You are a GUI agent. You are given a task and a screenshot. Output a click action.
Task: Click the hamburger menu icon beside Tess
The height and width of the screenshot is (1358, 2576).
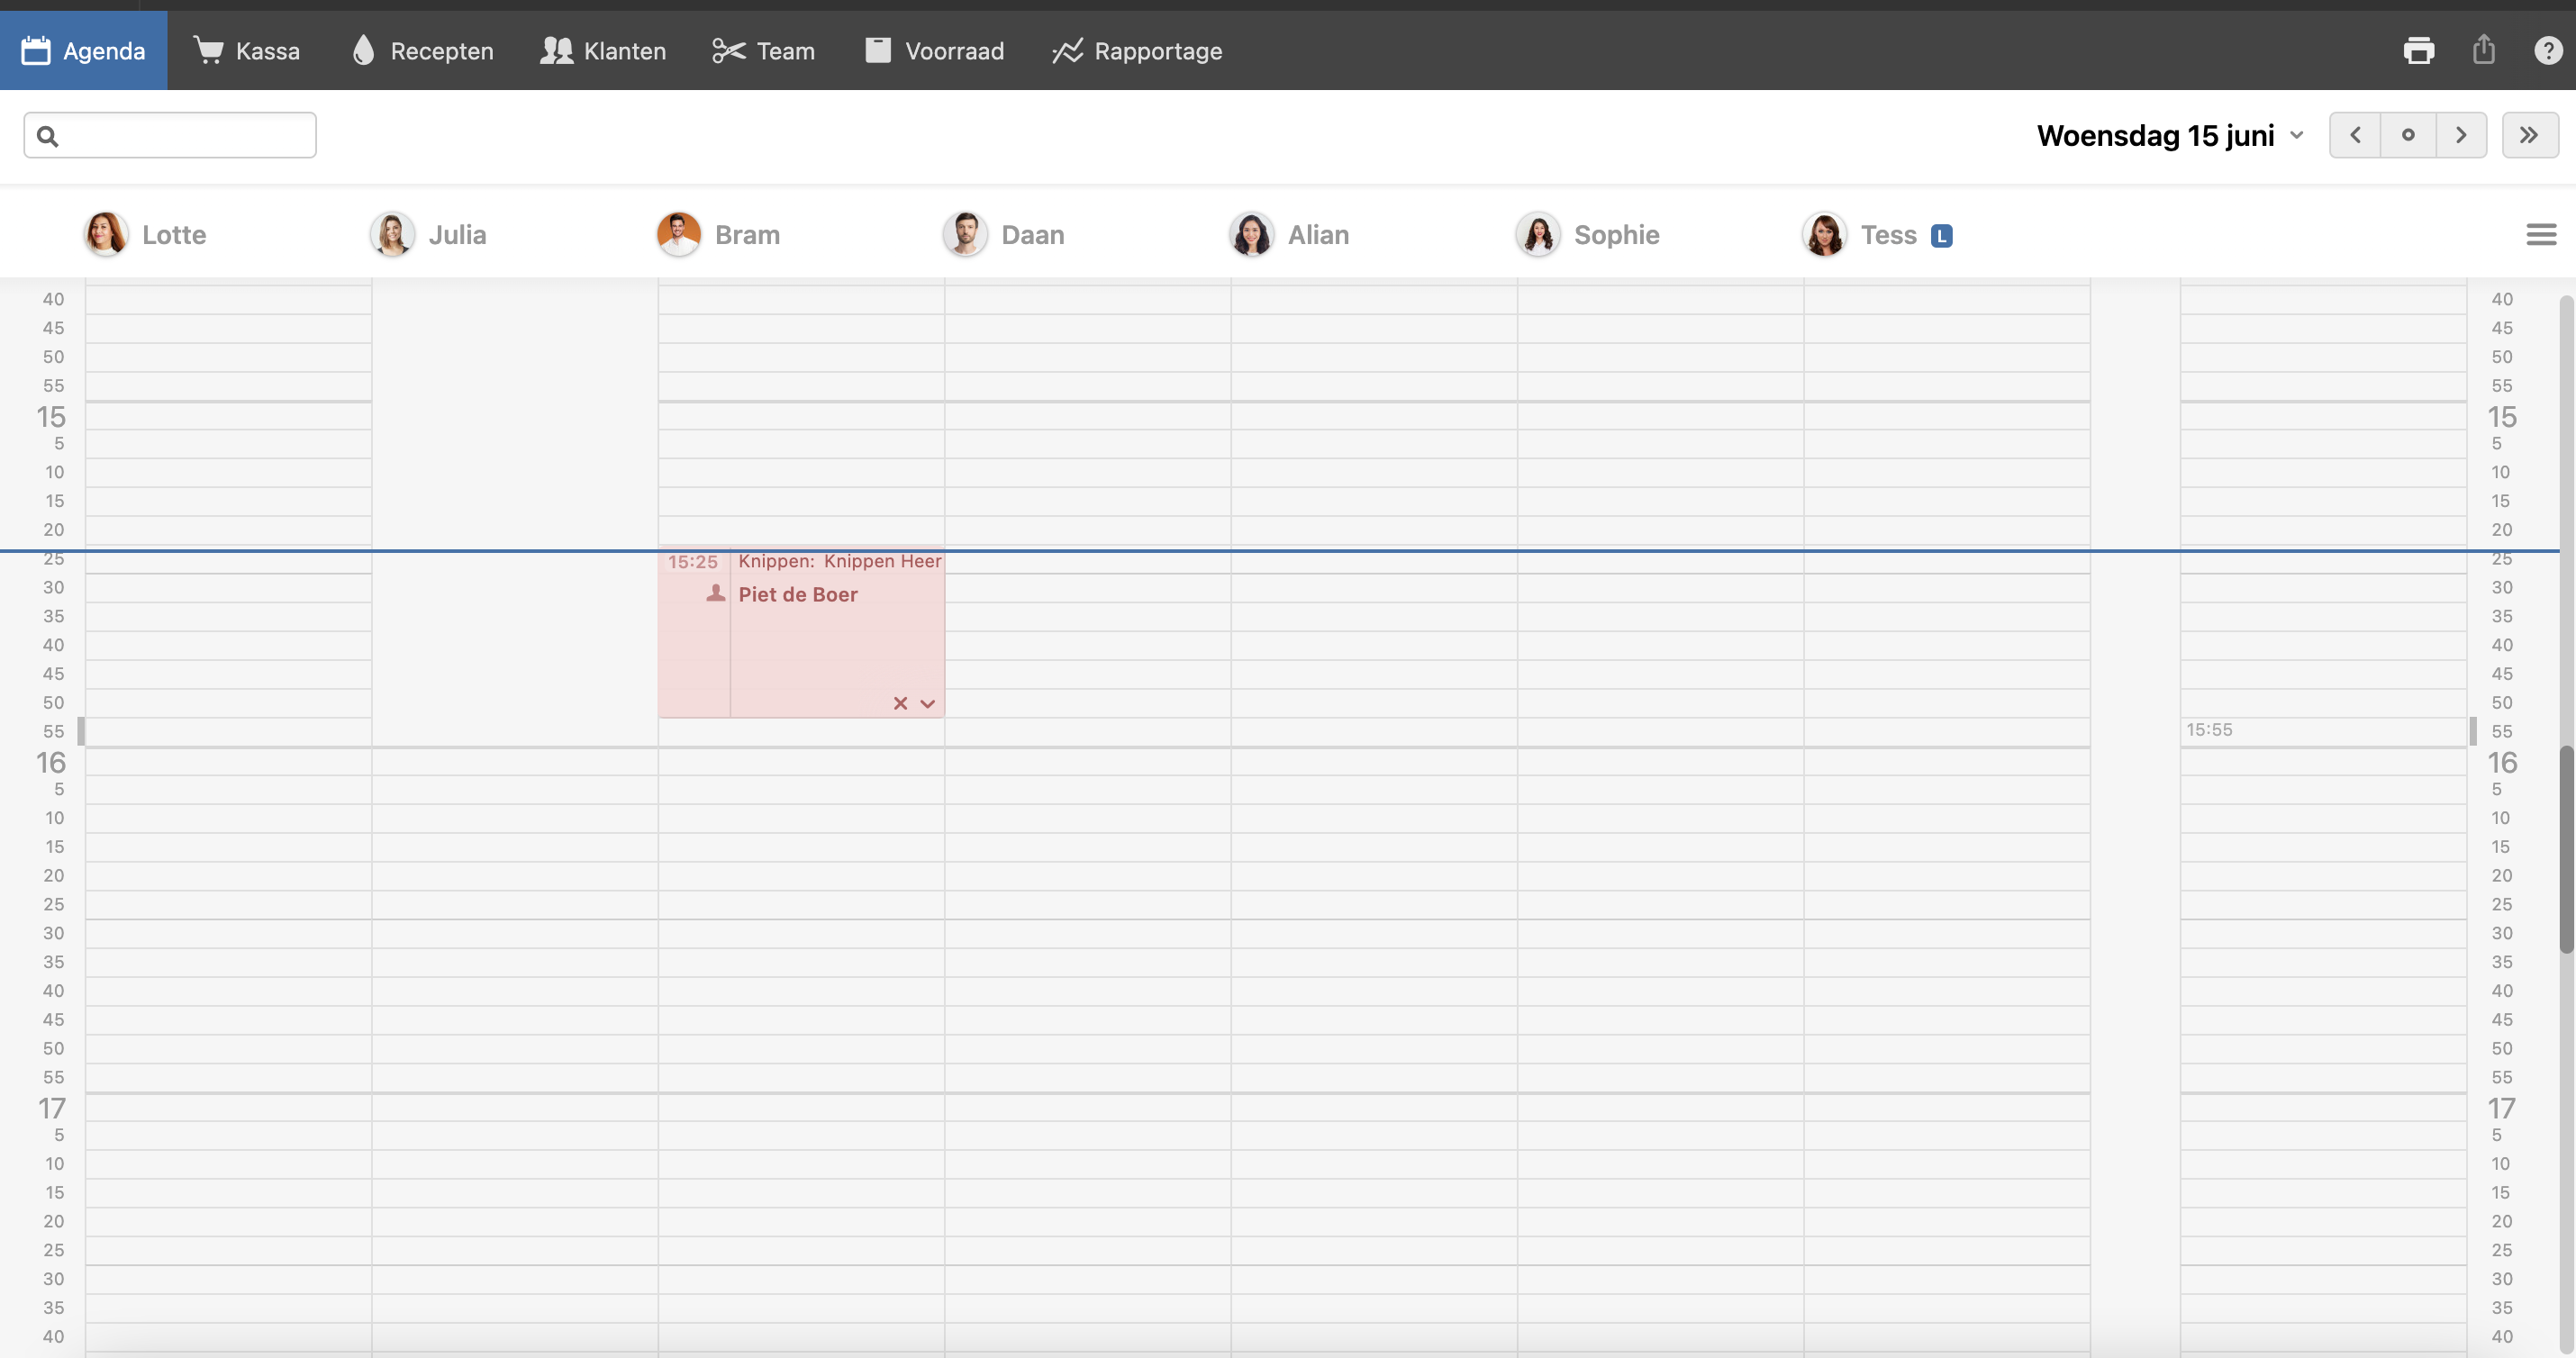[2540, 235]
